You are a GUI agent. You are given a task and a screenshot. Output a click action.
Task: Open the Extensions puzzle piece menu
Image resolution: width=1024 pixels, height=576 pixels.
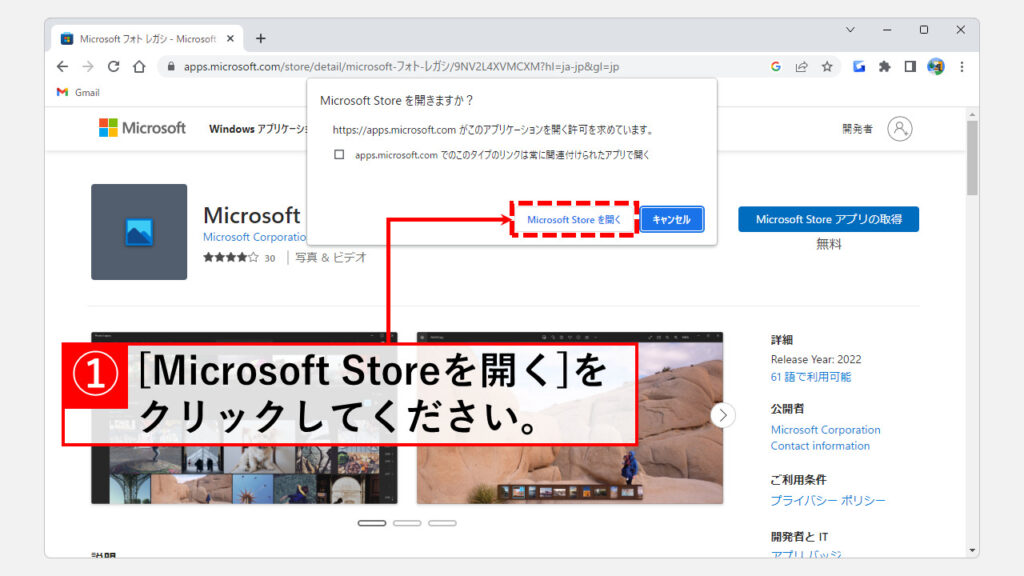[x=884, y=67]
